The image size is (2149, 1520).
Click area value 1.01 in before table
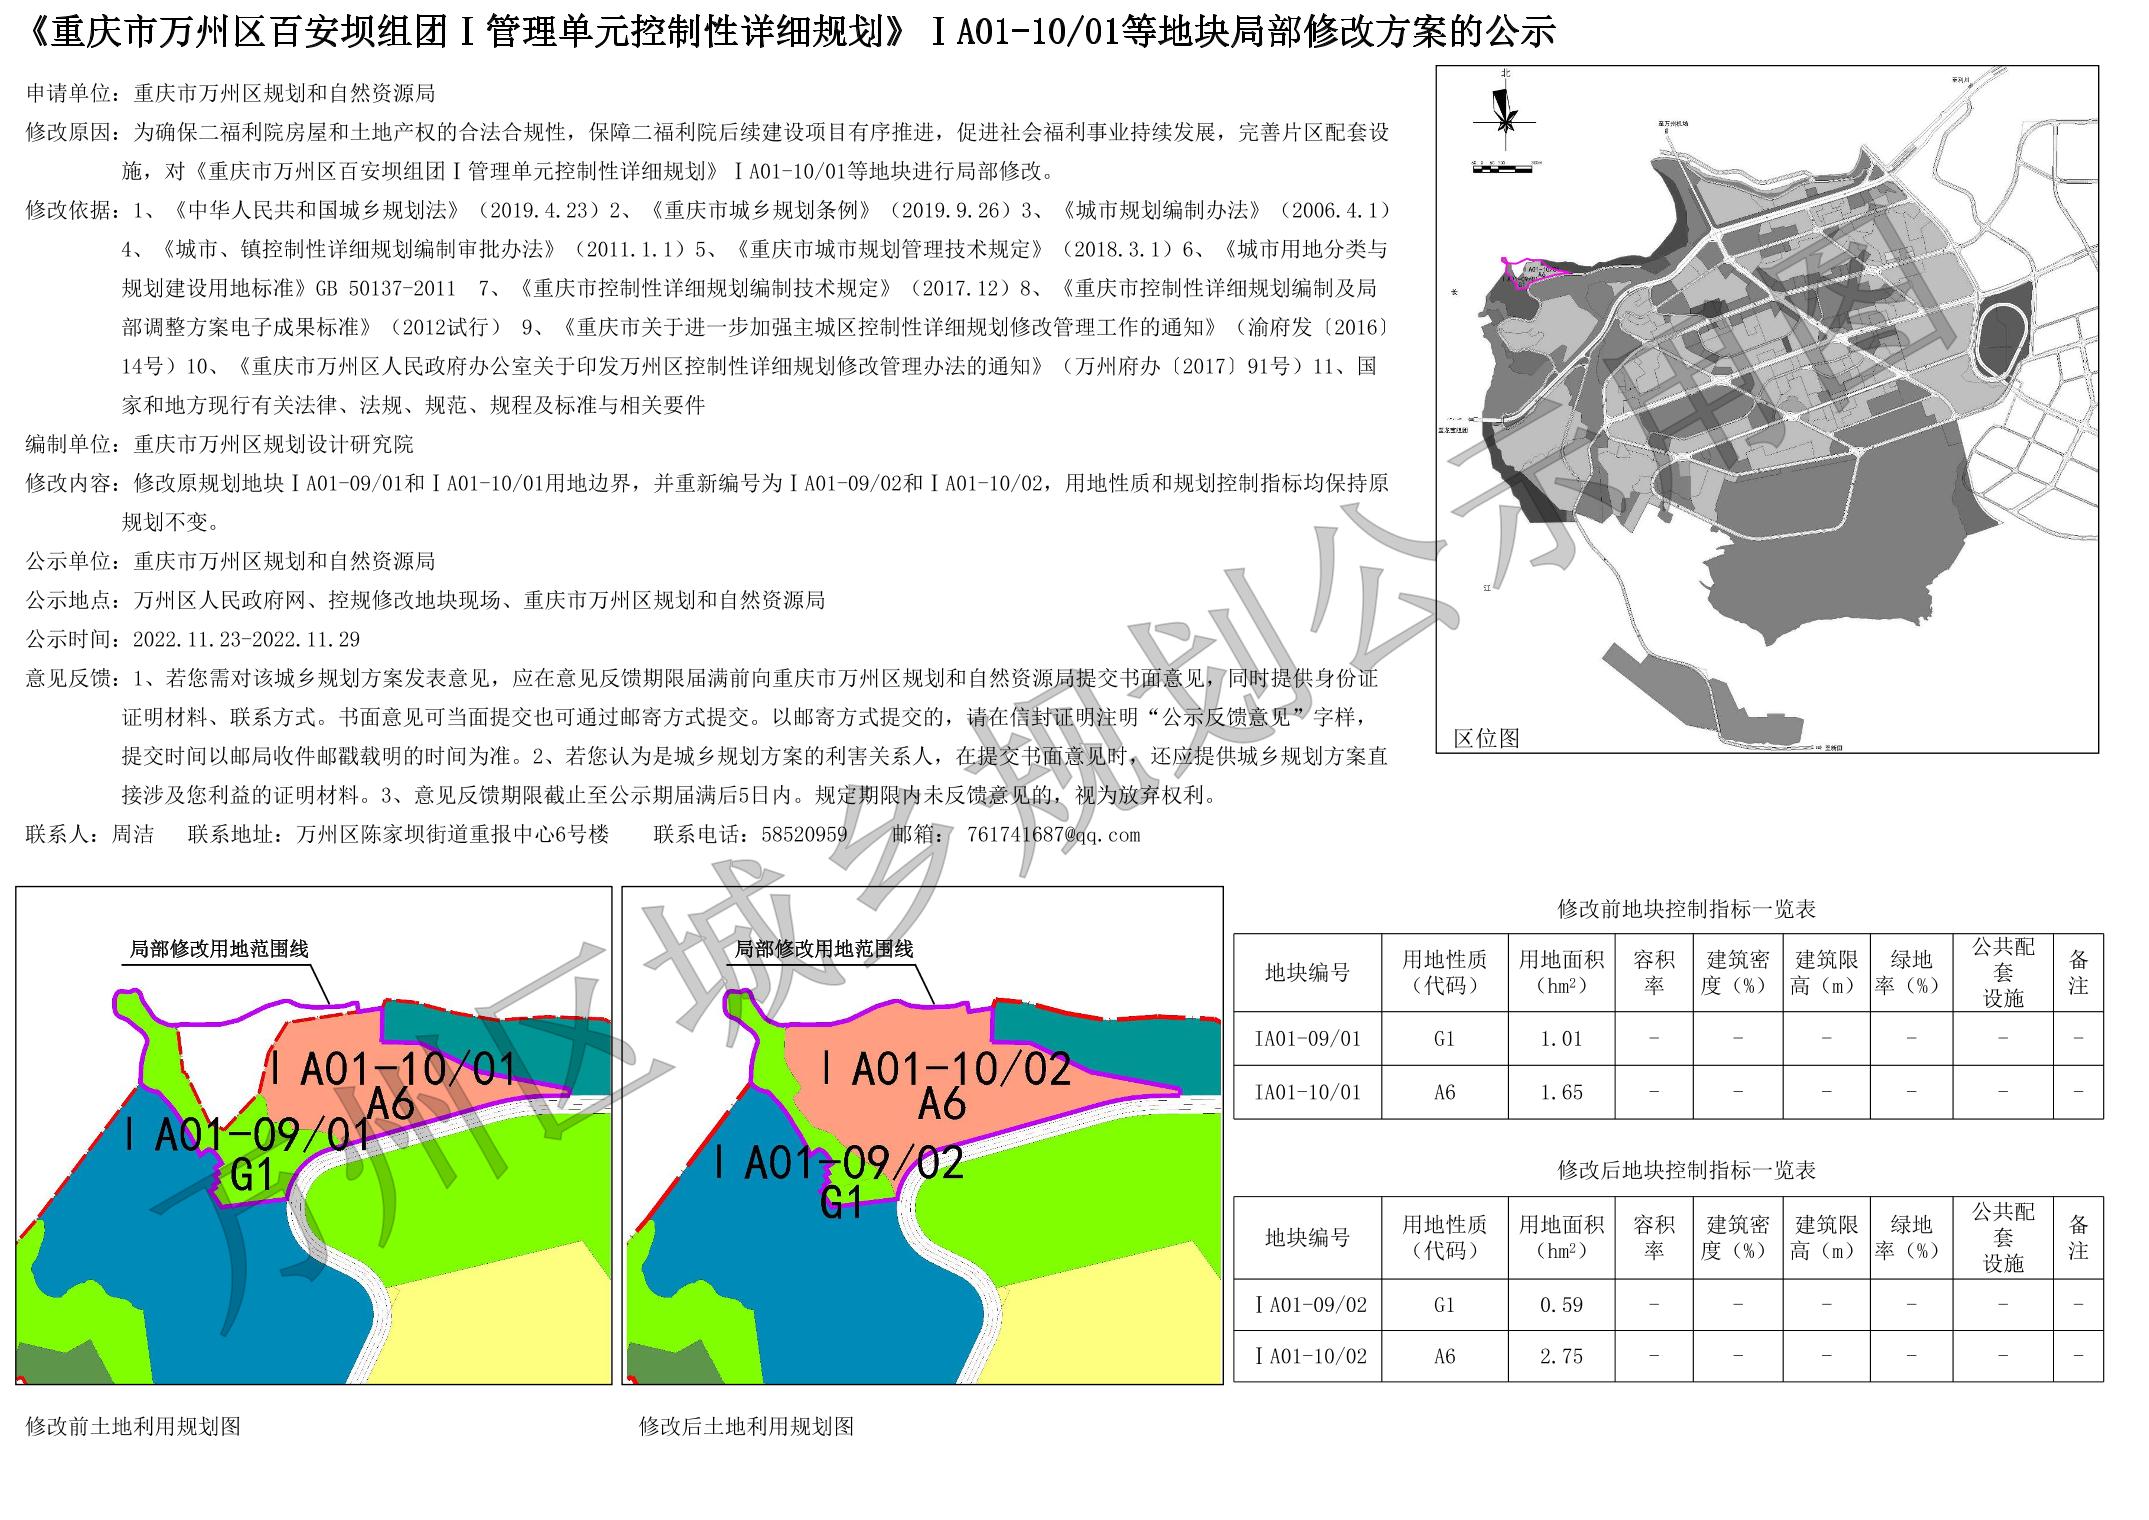point(1561,1038)
